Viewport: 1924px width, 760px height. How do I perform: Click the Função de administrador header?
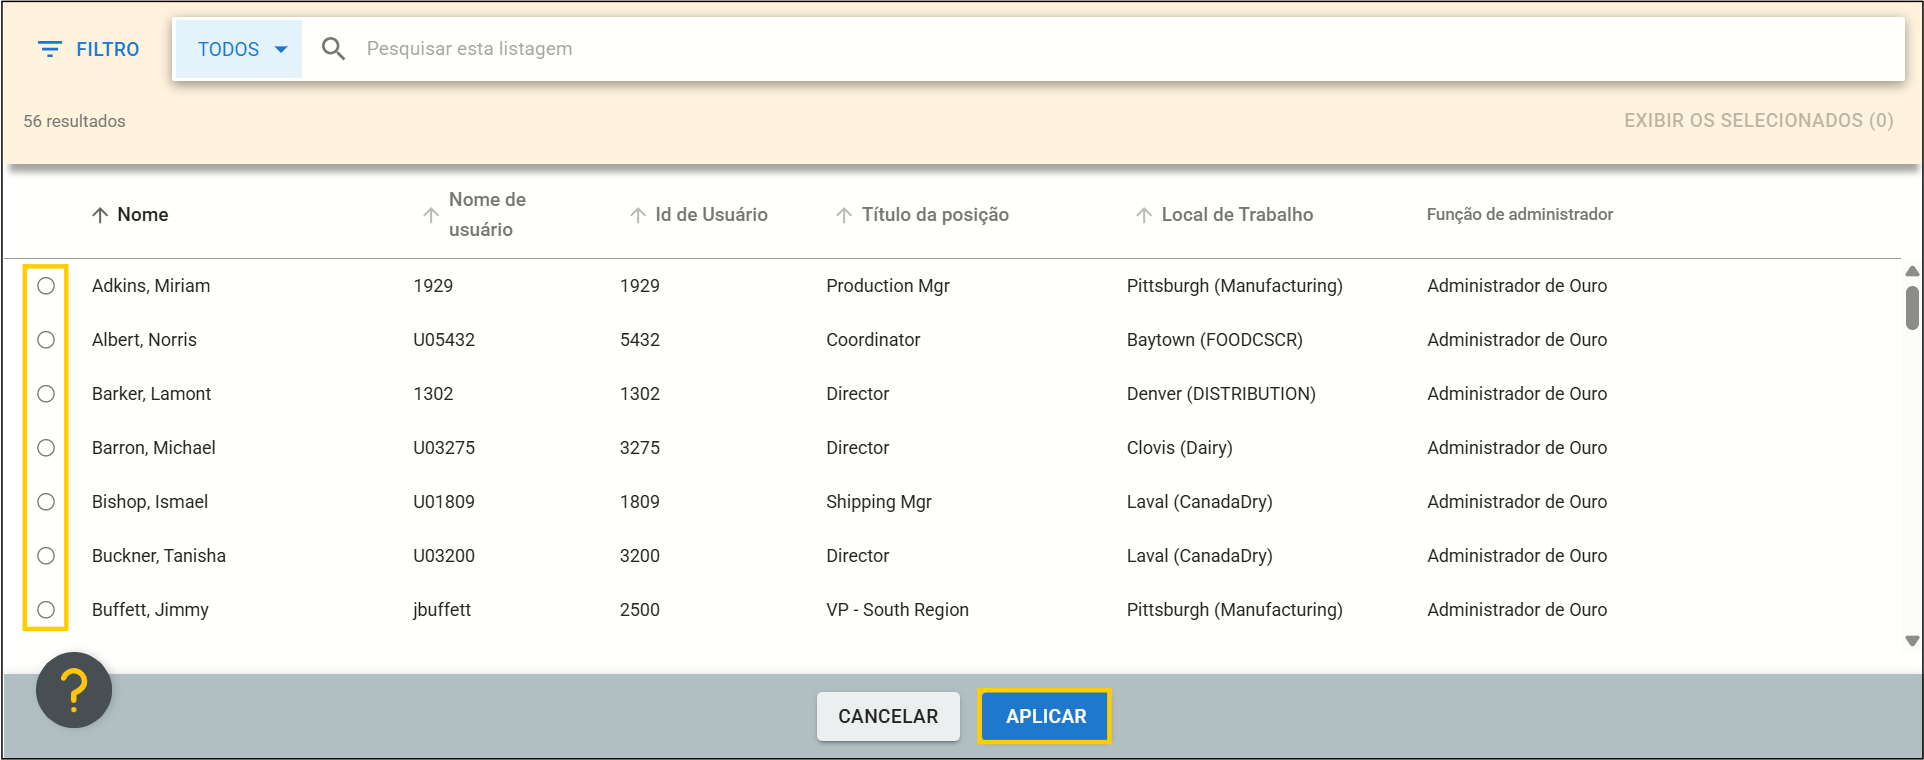1519,214
